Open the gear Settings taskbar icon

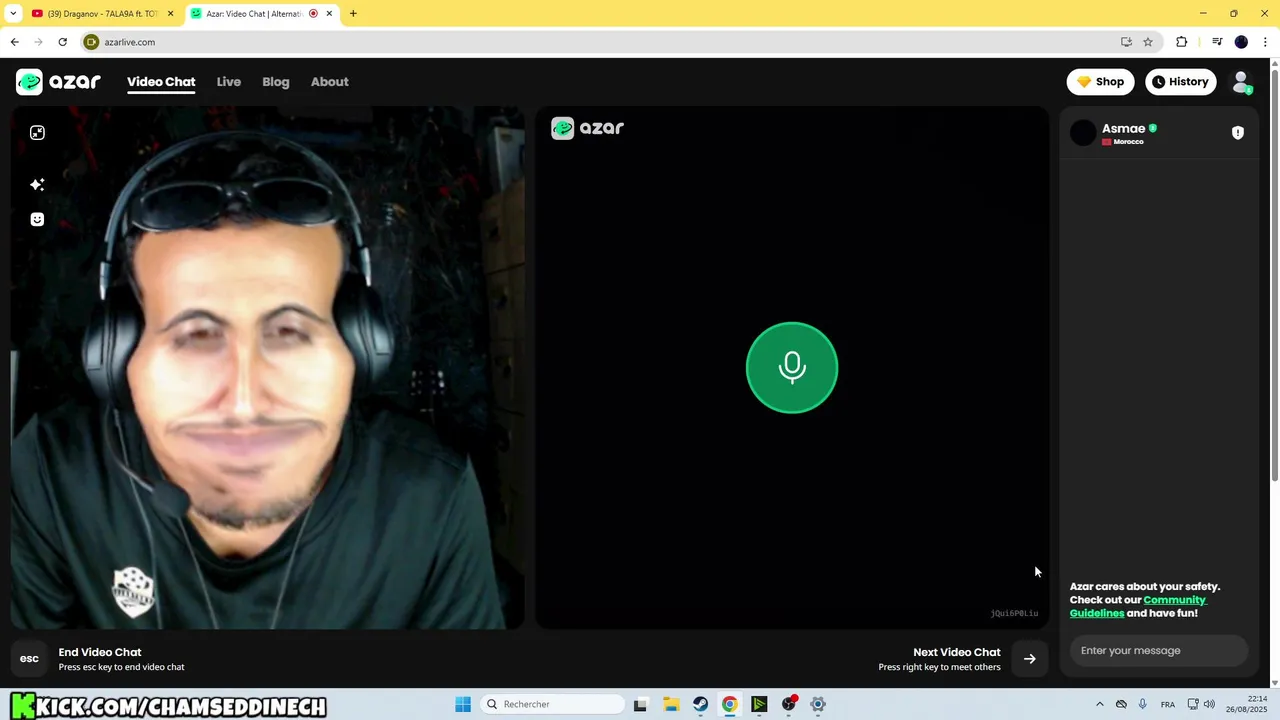pos(818,704)
